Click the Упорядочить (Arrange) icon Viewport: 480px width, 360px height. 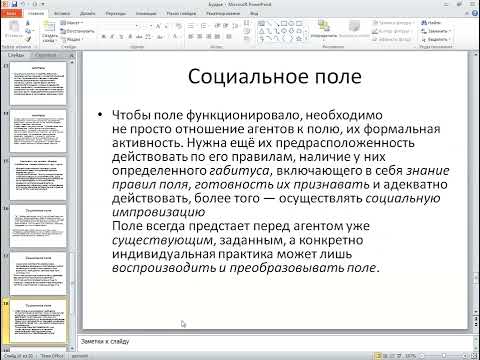pos(323,28)
